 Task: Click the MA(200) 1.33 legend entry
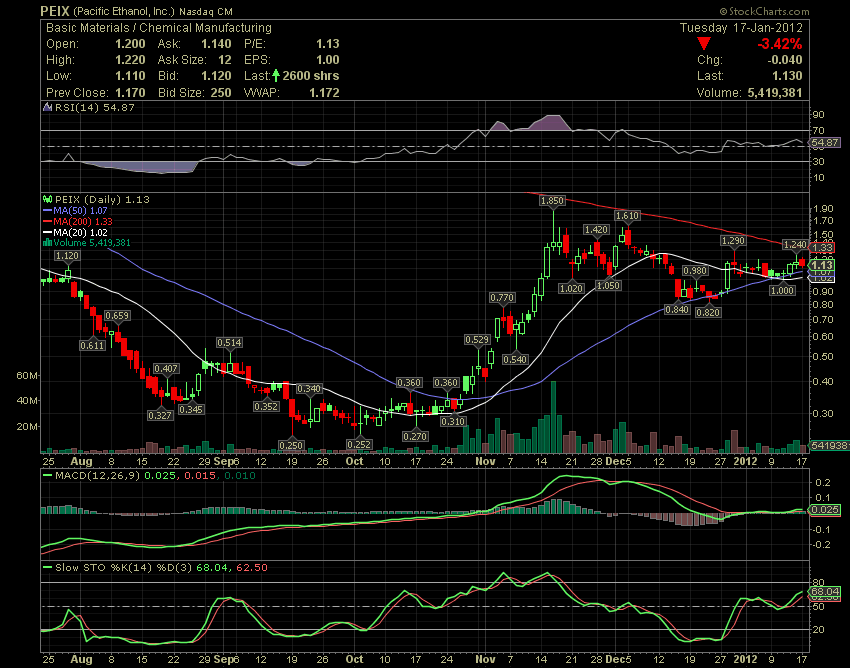(x=78, y=221)
